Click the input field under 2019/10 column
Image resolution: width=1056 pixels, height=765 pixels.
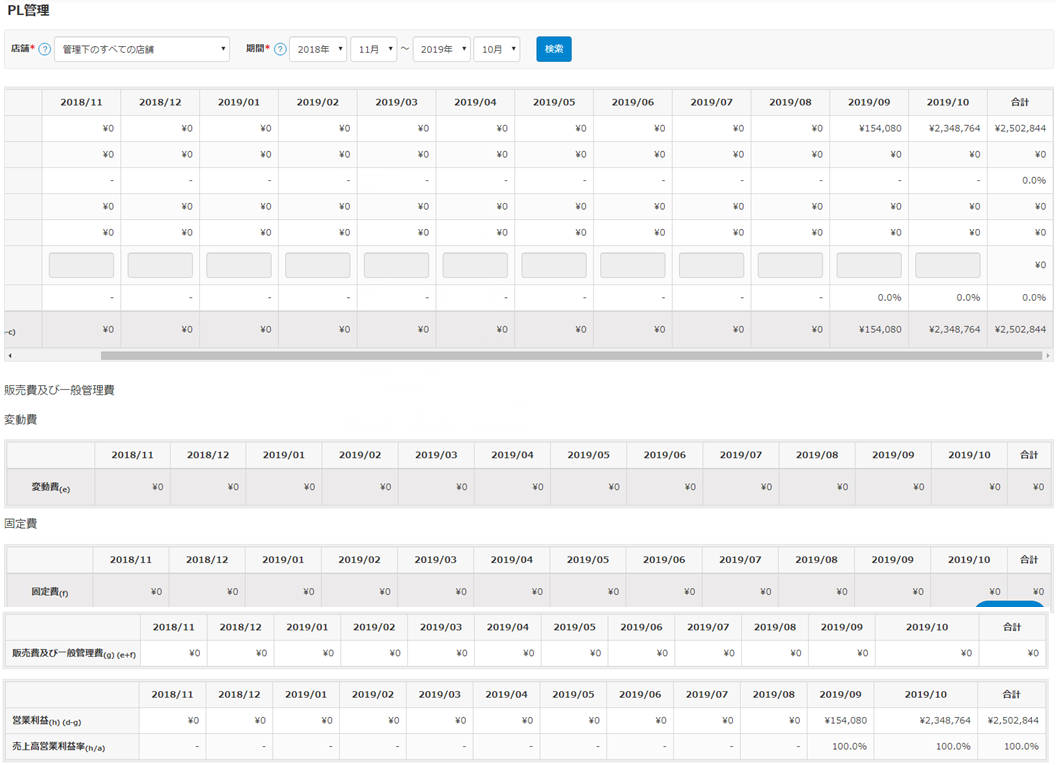click(x=948, y=265)
